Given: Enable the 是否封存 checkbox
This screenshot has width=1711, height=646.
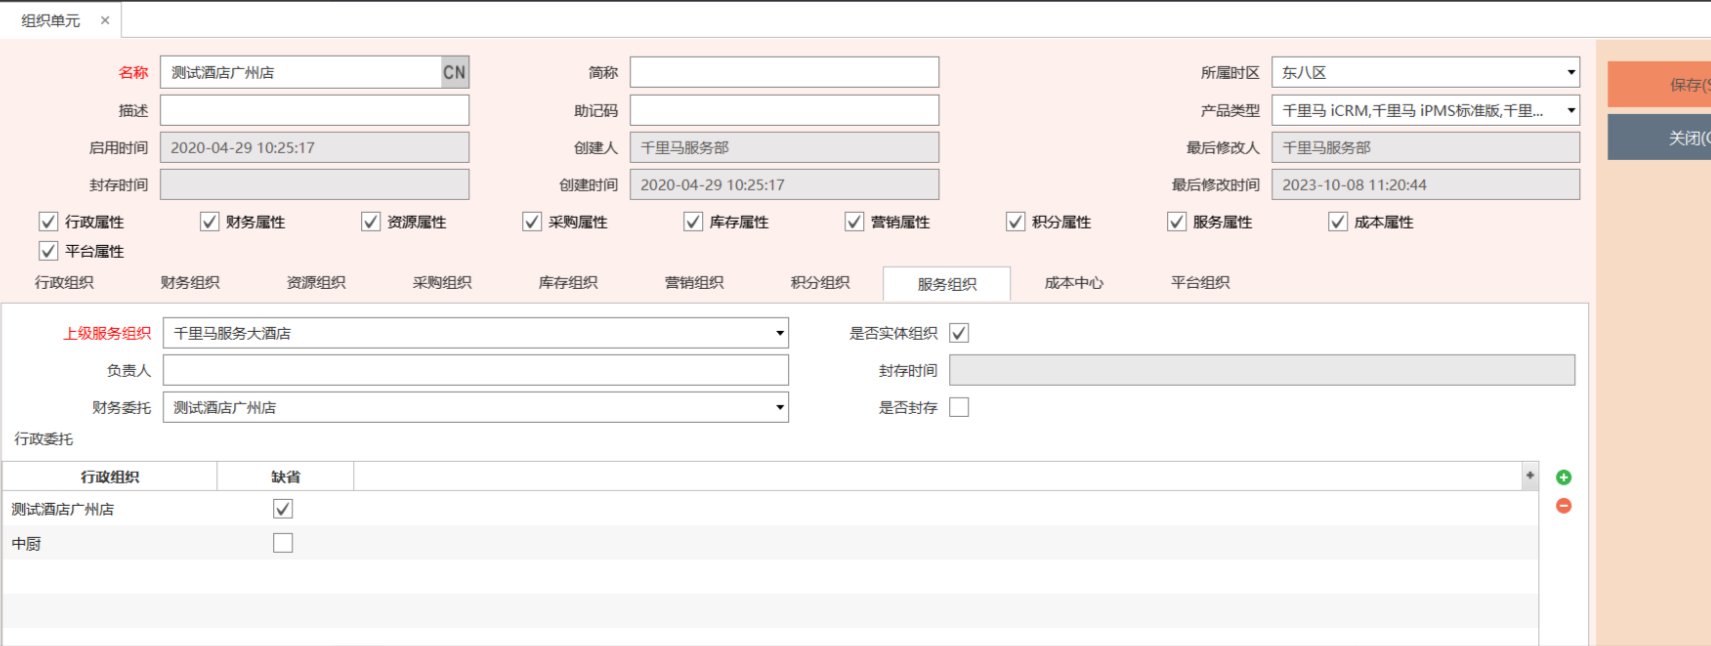Looking at the screenshot, I should pyautogui.click(x=959, y=407).
